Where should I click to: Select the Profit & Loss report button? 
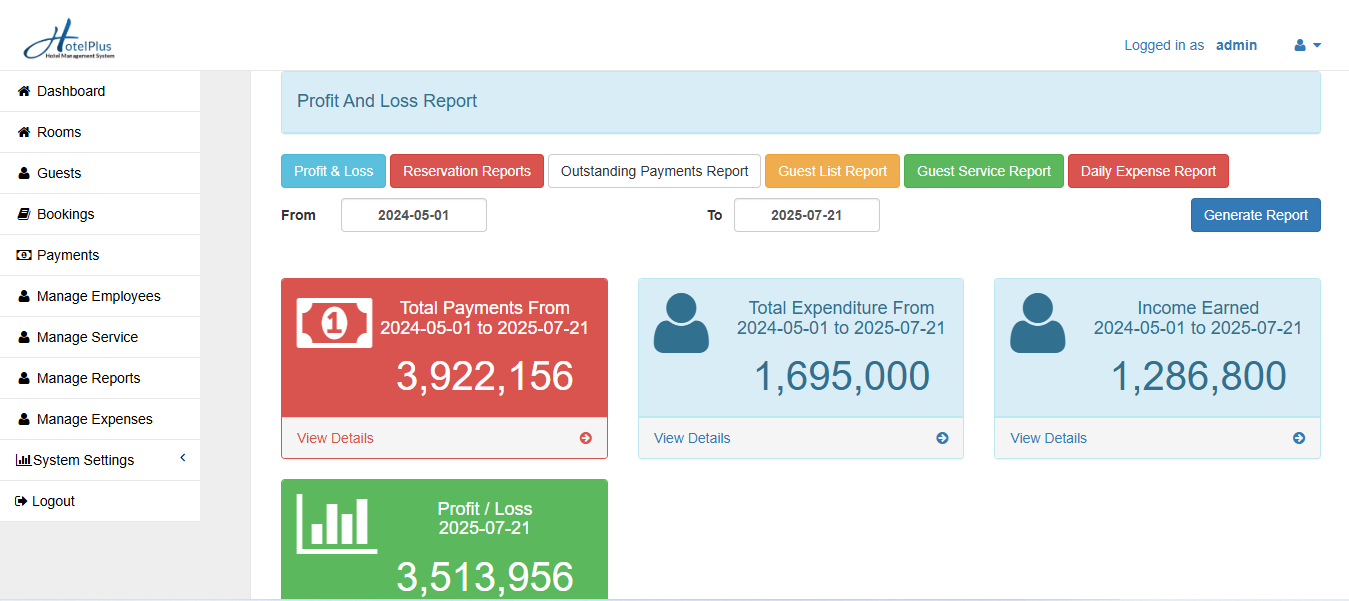[x=334, y=171]
